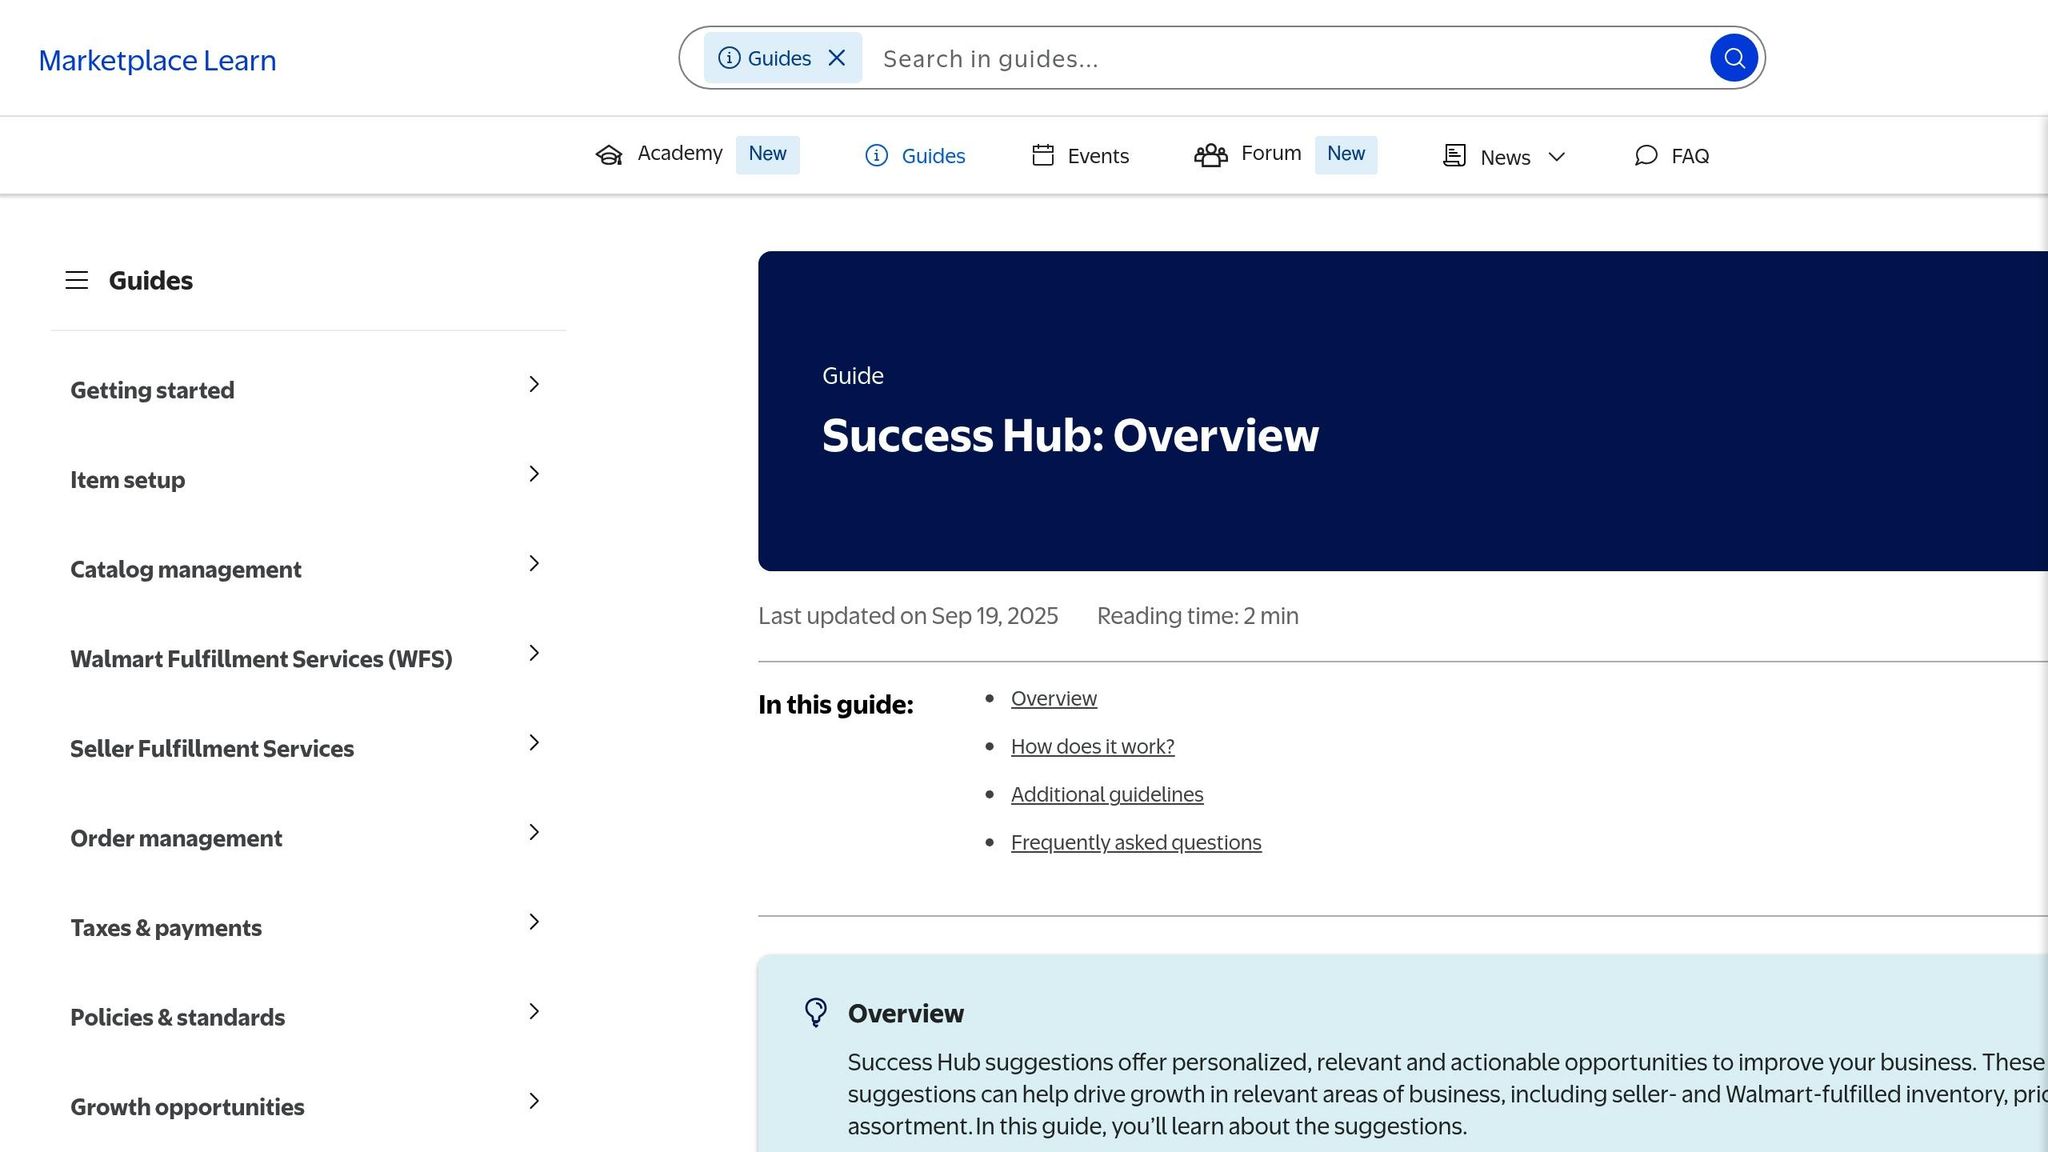This screenshot has width=2048, height=1152.
Task: Jump to How does it work? link
Action: (1092, 746)
